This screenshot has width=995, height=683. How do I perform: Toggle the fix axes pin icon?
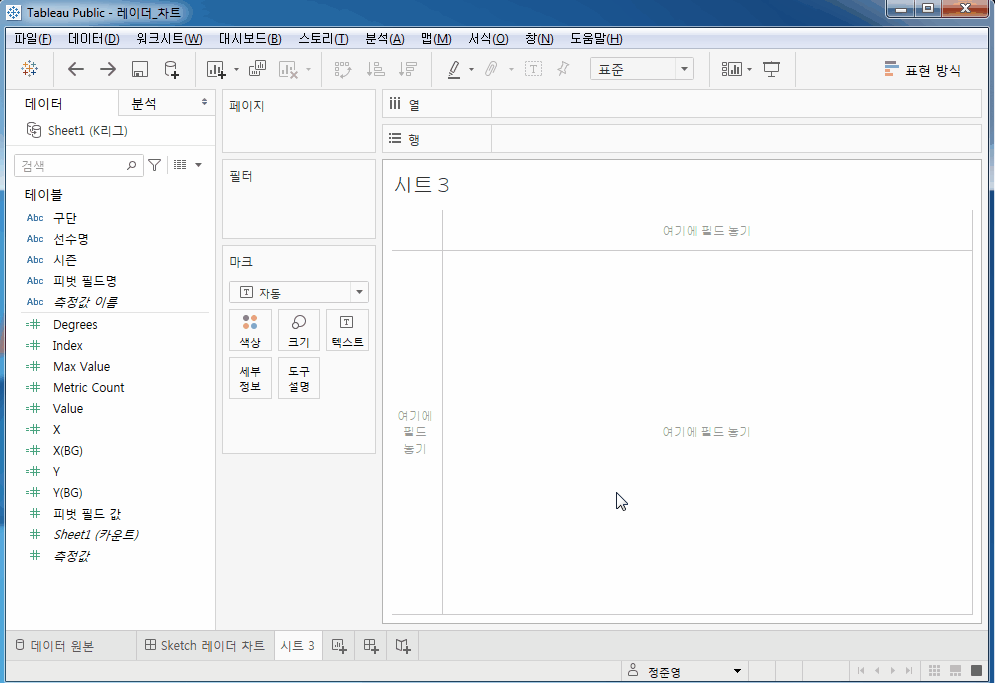(563, 69)
